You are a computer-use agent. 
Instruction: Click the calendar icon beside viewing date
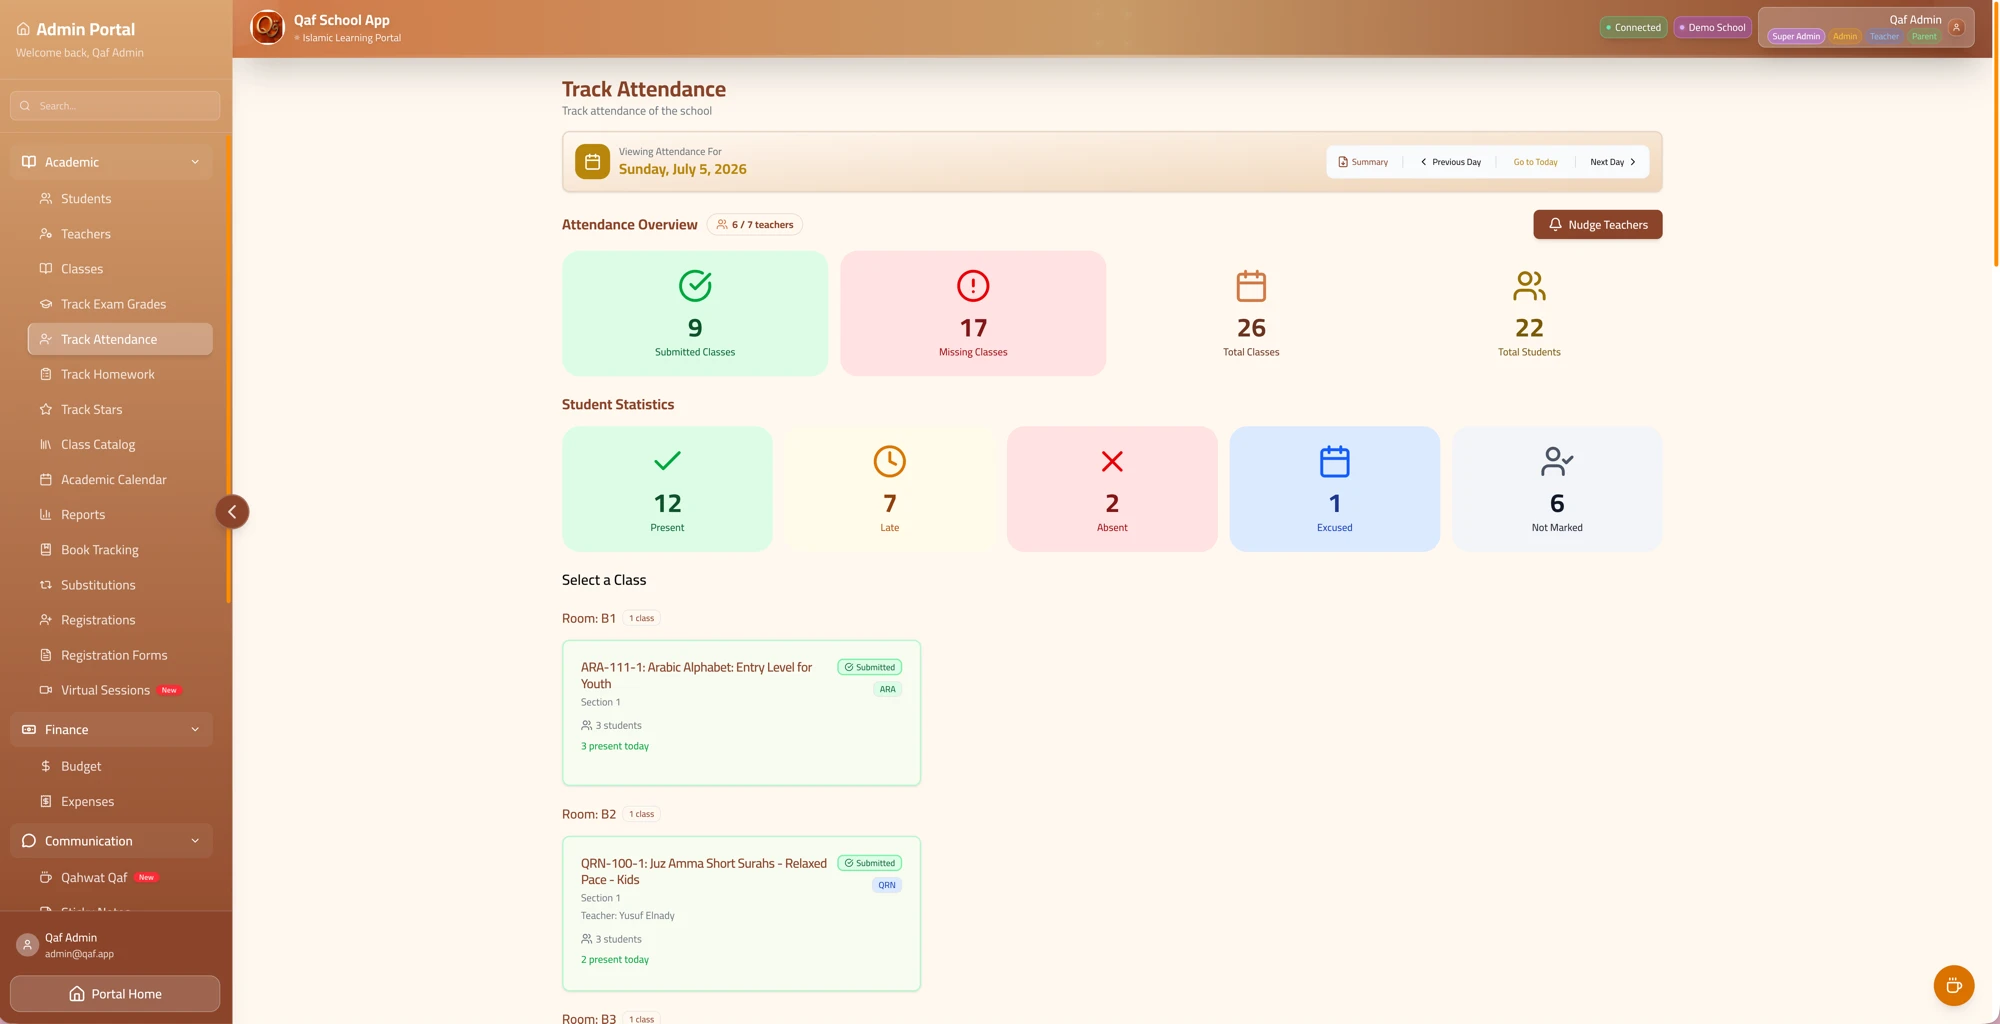tap(592, 161)
